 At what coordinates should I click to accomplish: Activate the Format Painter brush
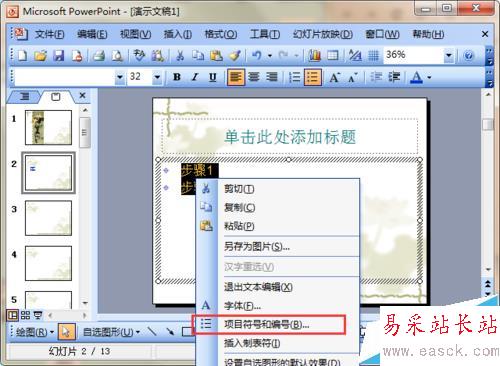(x=235, y=55)
